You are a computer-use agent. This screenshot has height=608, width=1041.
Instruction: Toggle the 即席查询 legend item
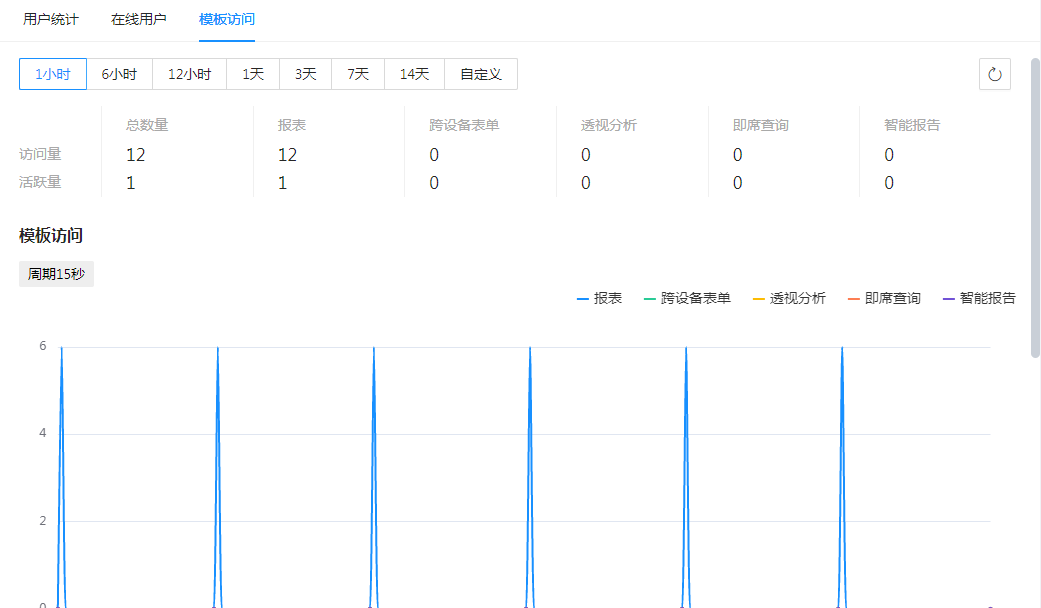pyautogui.click(x=884, y=298)
